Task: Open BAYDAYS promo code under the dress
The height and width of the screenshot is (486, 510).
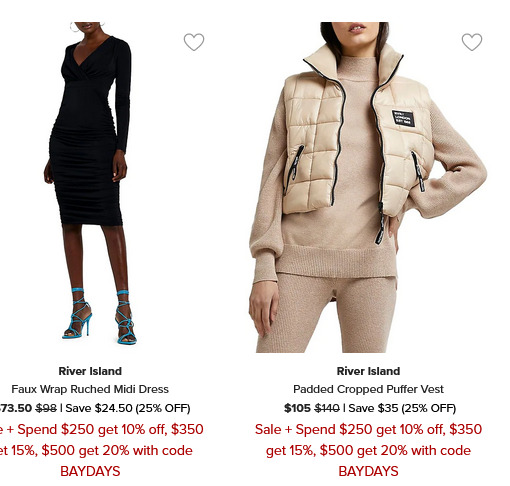Action: 90,471
